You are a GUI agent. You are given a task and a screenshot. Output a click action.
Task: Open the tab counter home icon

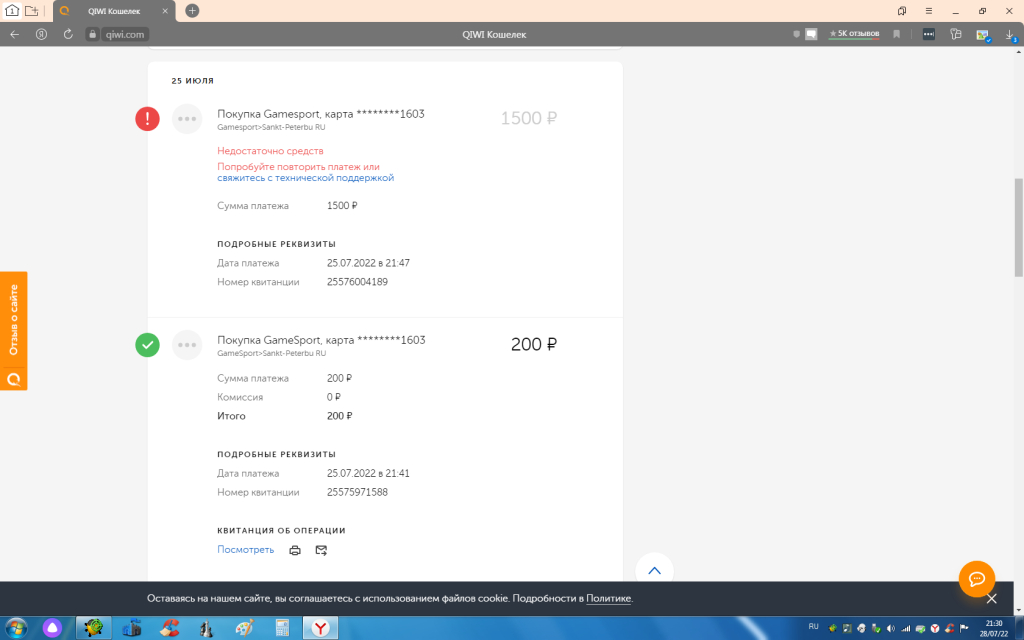click(x=12, y=10)
